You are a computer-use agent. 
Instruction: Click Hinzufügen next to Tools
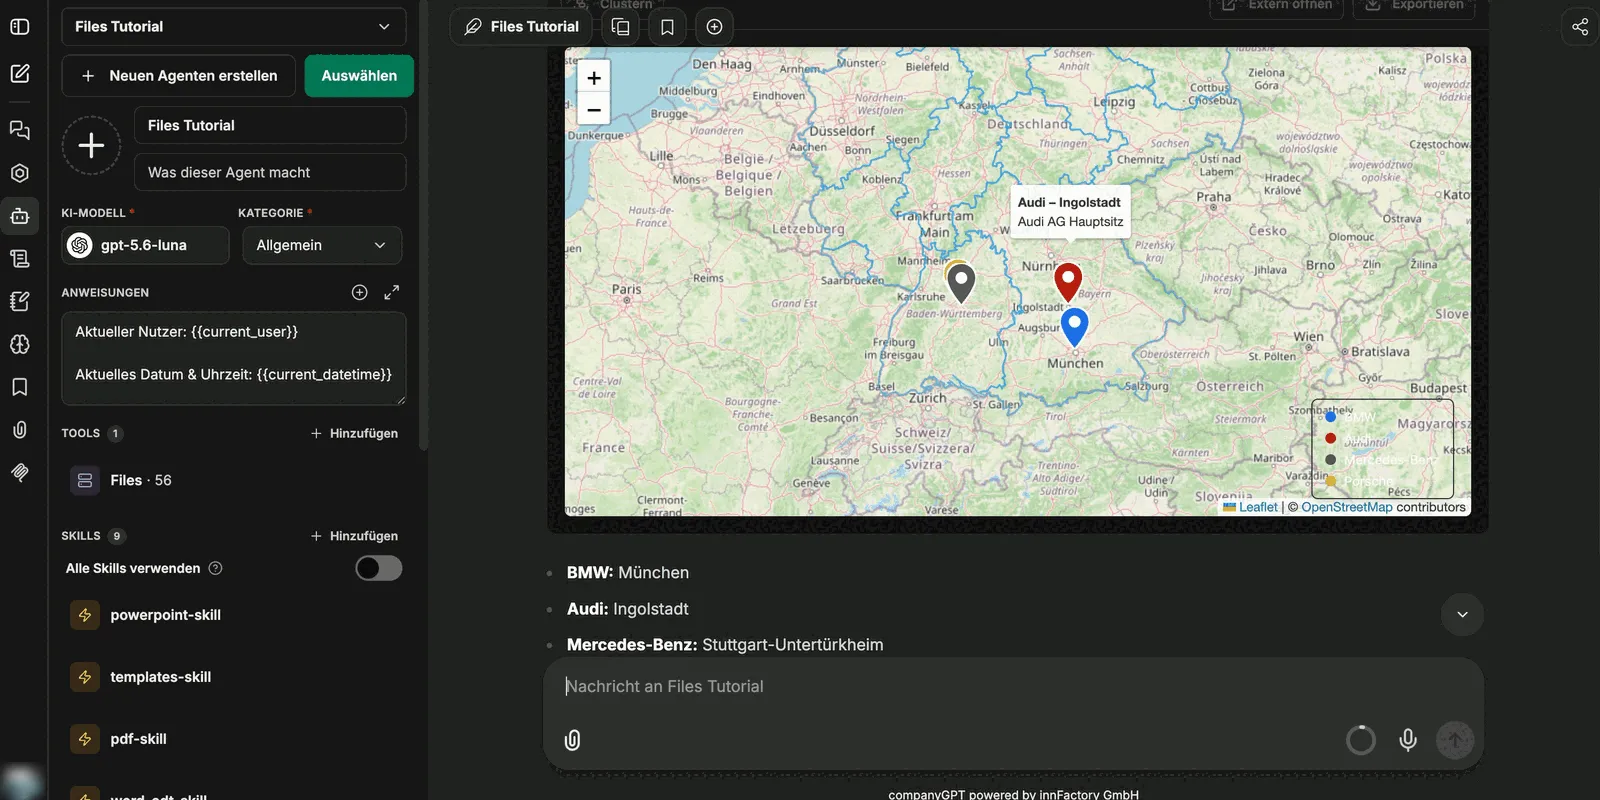pyautogui.click(x=354, y=433)
